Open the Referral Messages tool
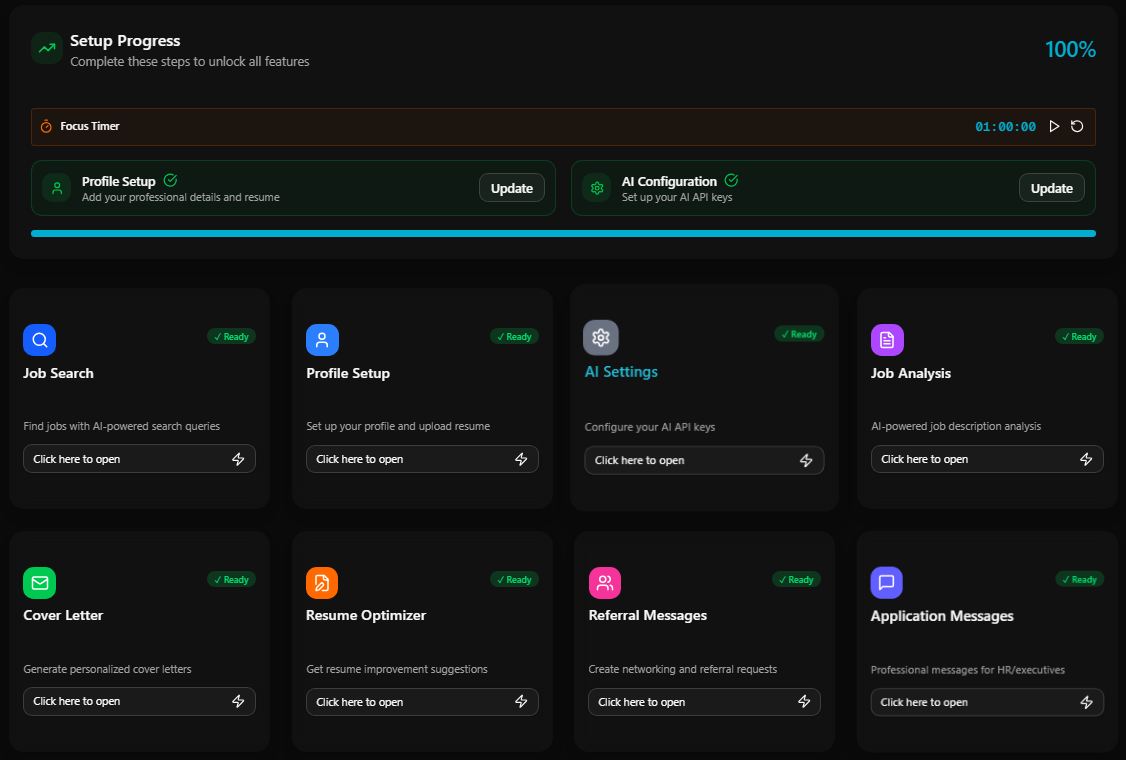This screenshot has height=760, width=1126. click(x=704, y=702)
